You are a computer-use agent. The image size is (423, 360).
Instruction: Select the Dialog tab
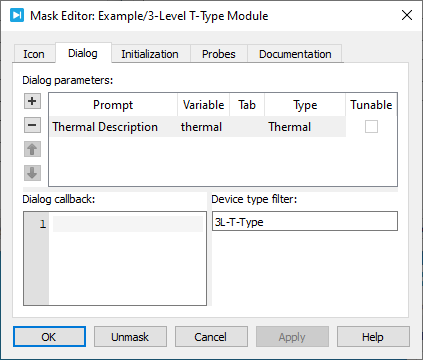click(83, 53)
